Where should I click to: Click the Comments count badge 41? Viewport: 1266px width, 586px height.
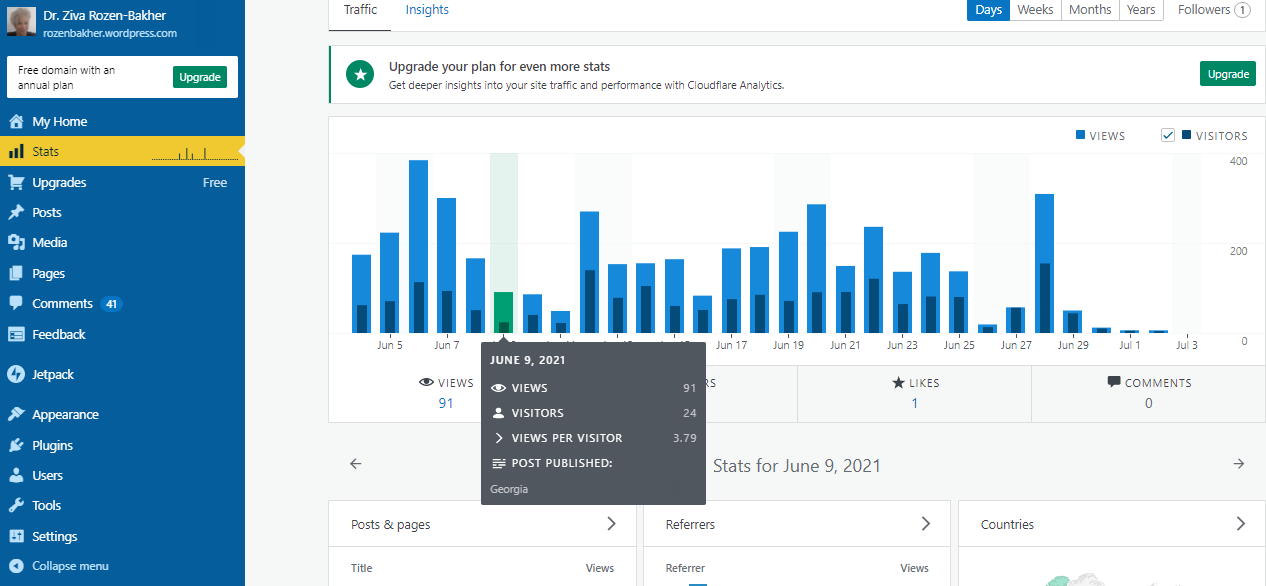[x=111, y=304]
